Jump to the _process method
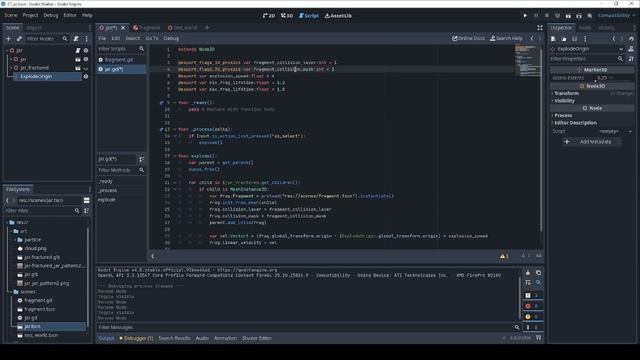 pos(107,191)
